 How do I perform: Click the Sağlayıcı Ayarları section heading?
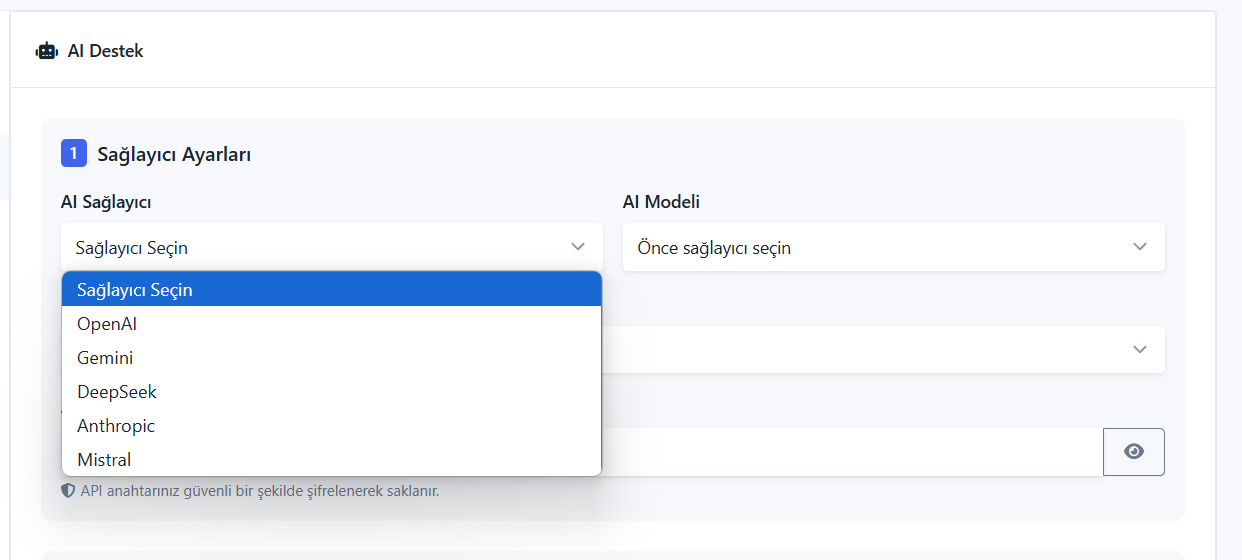[174, 154]
